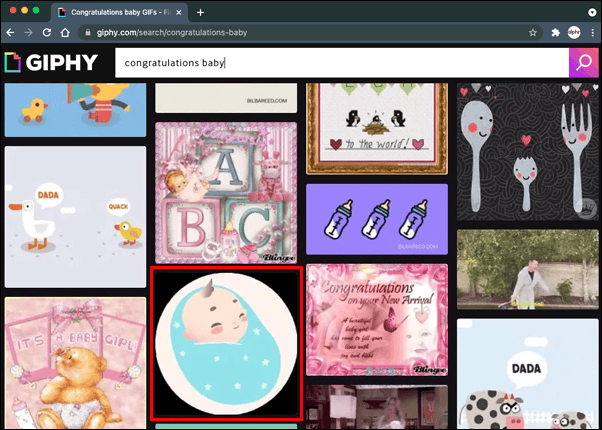Open the browser extensions puzzle icon
Screen dimensions: 602x430
(x=555, y=33)
